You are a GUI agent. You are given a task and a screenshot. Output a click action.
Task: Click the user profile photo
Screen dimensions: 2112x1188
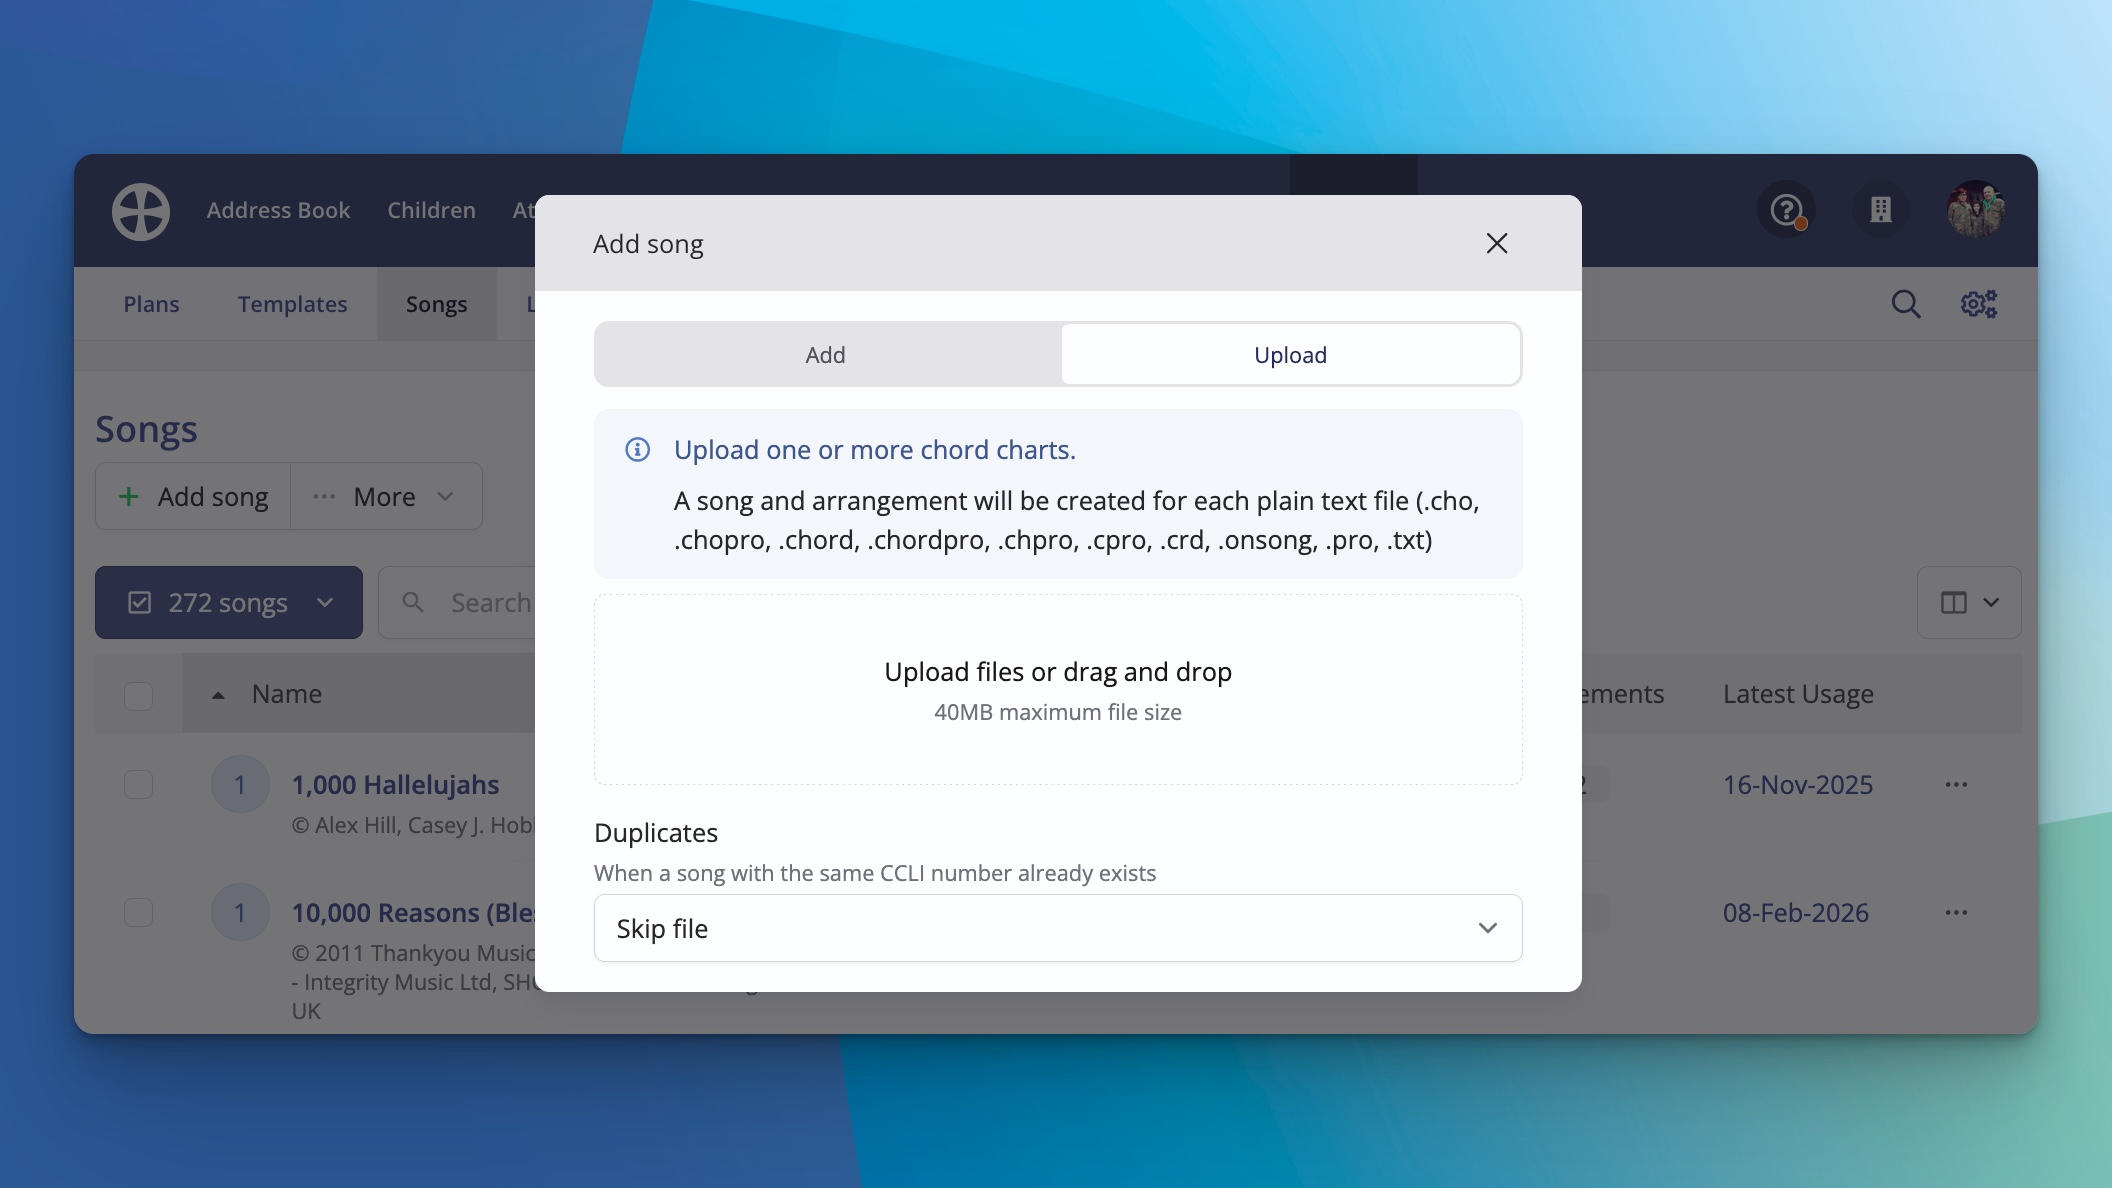(1977, 209)
